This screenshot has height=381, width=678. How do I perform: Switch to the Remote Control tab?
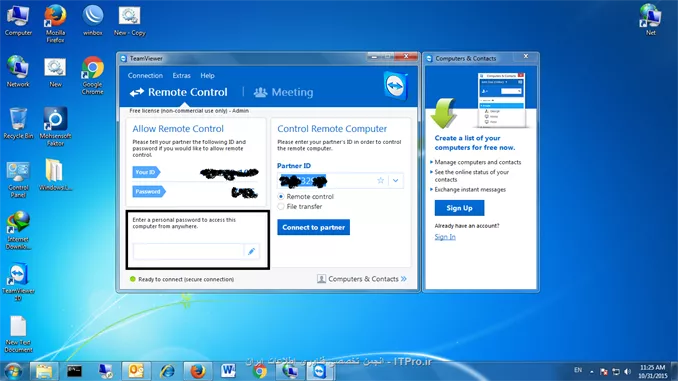[179, 92]
